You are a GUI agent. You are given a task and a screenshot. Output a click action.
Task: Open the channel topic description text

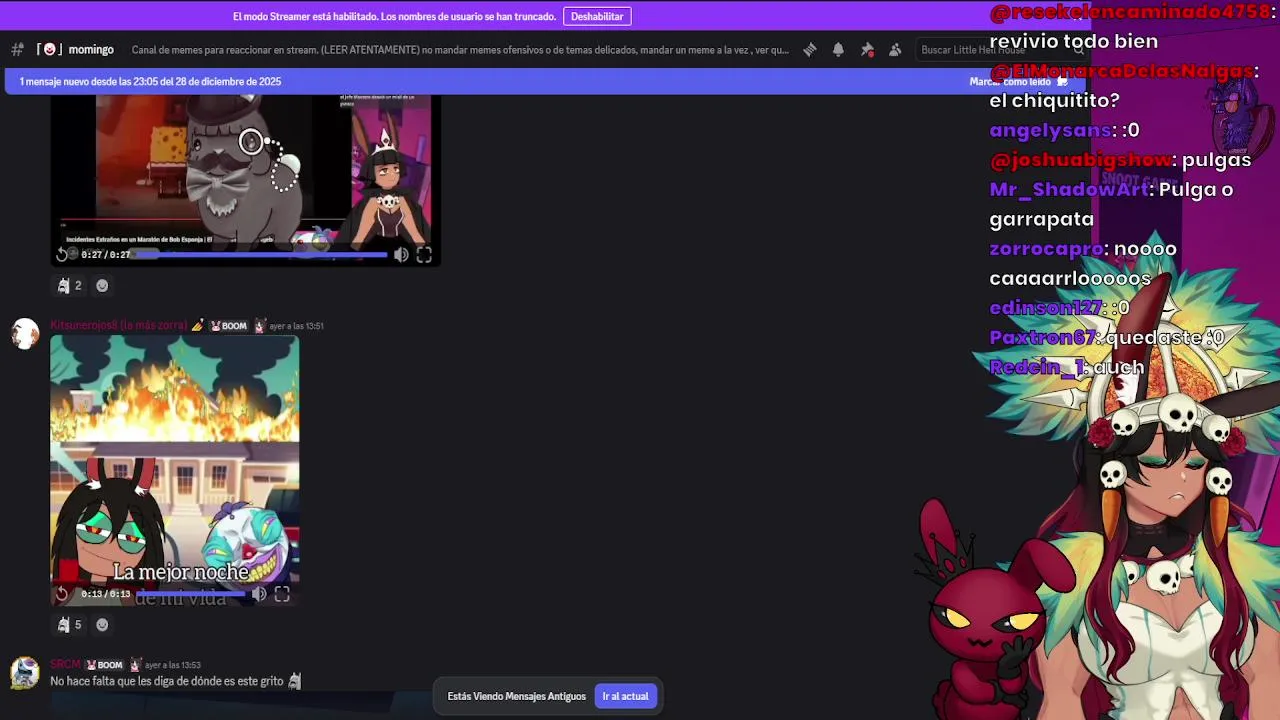460,49
